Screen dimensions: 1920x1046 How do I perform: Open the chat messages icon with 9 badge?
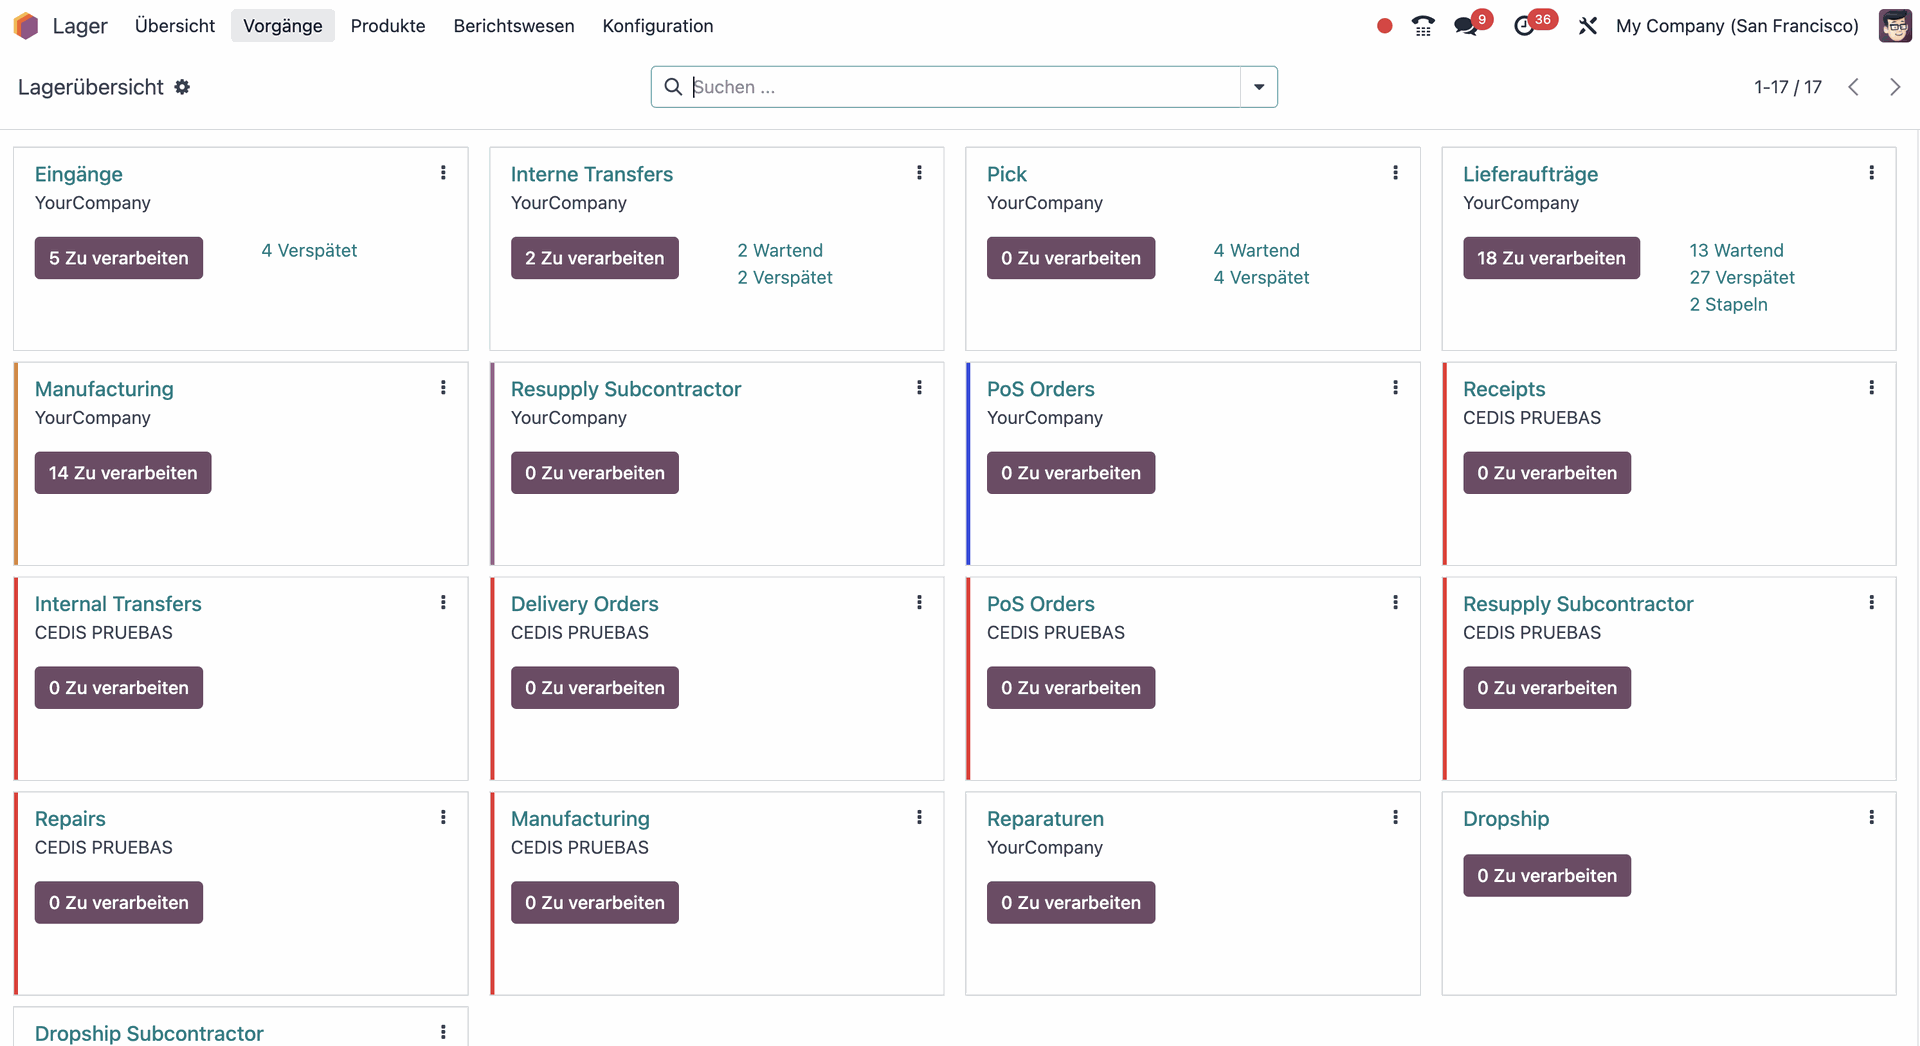point(1466,26)
